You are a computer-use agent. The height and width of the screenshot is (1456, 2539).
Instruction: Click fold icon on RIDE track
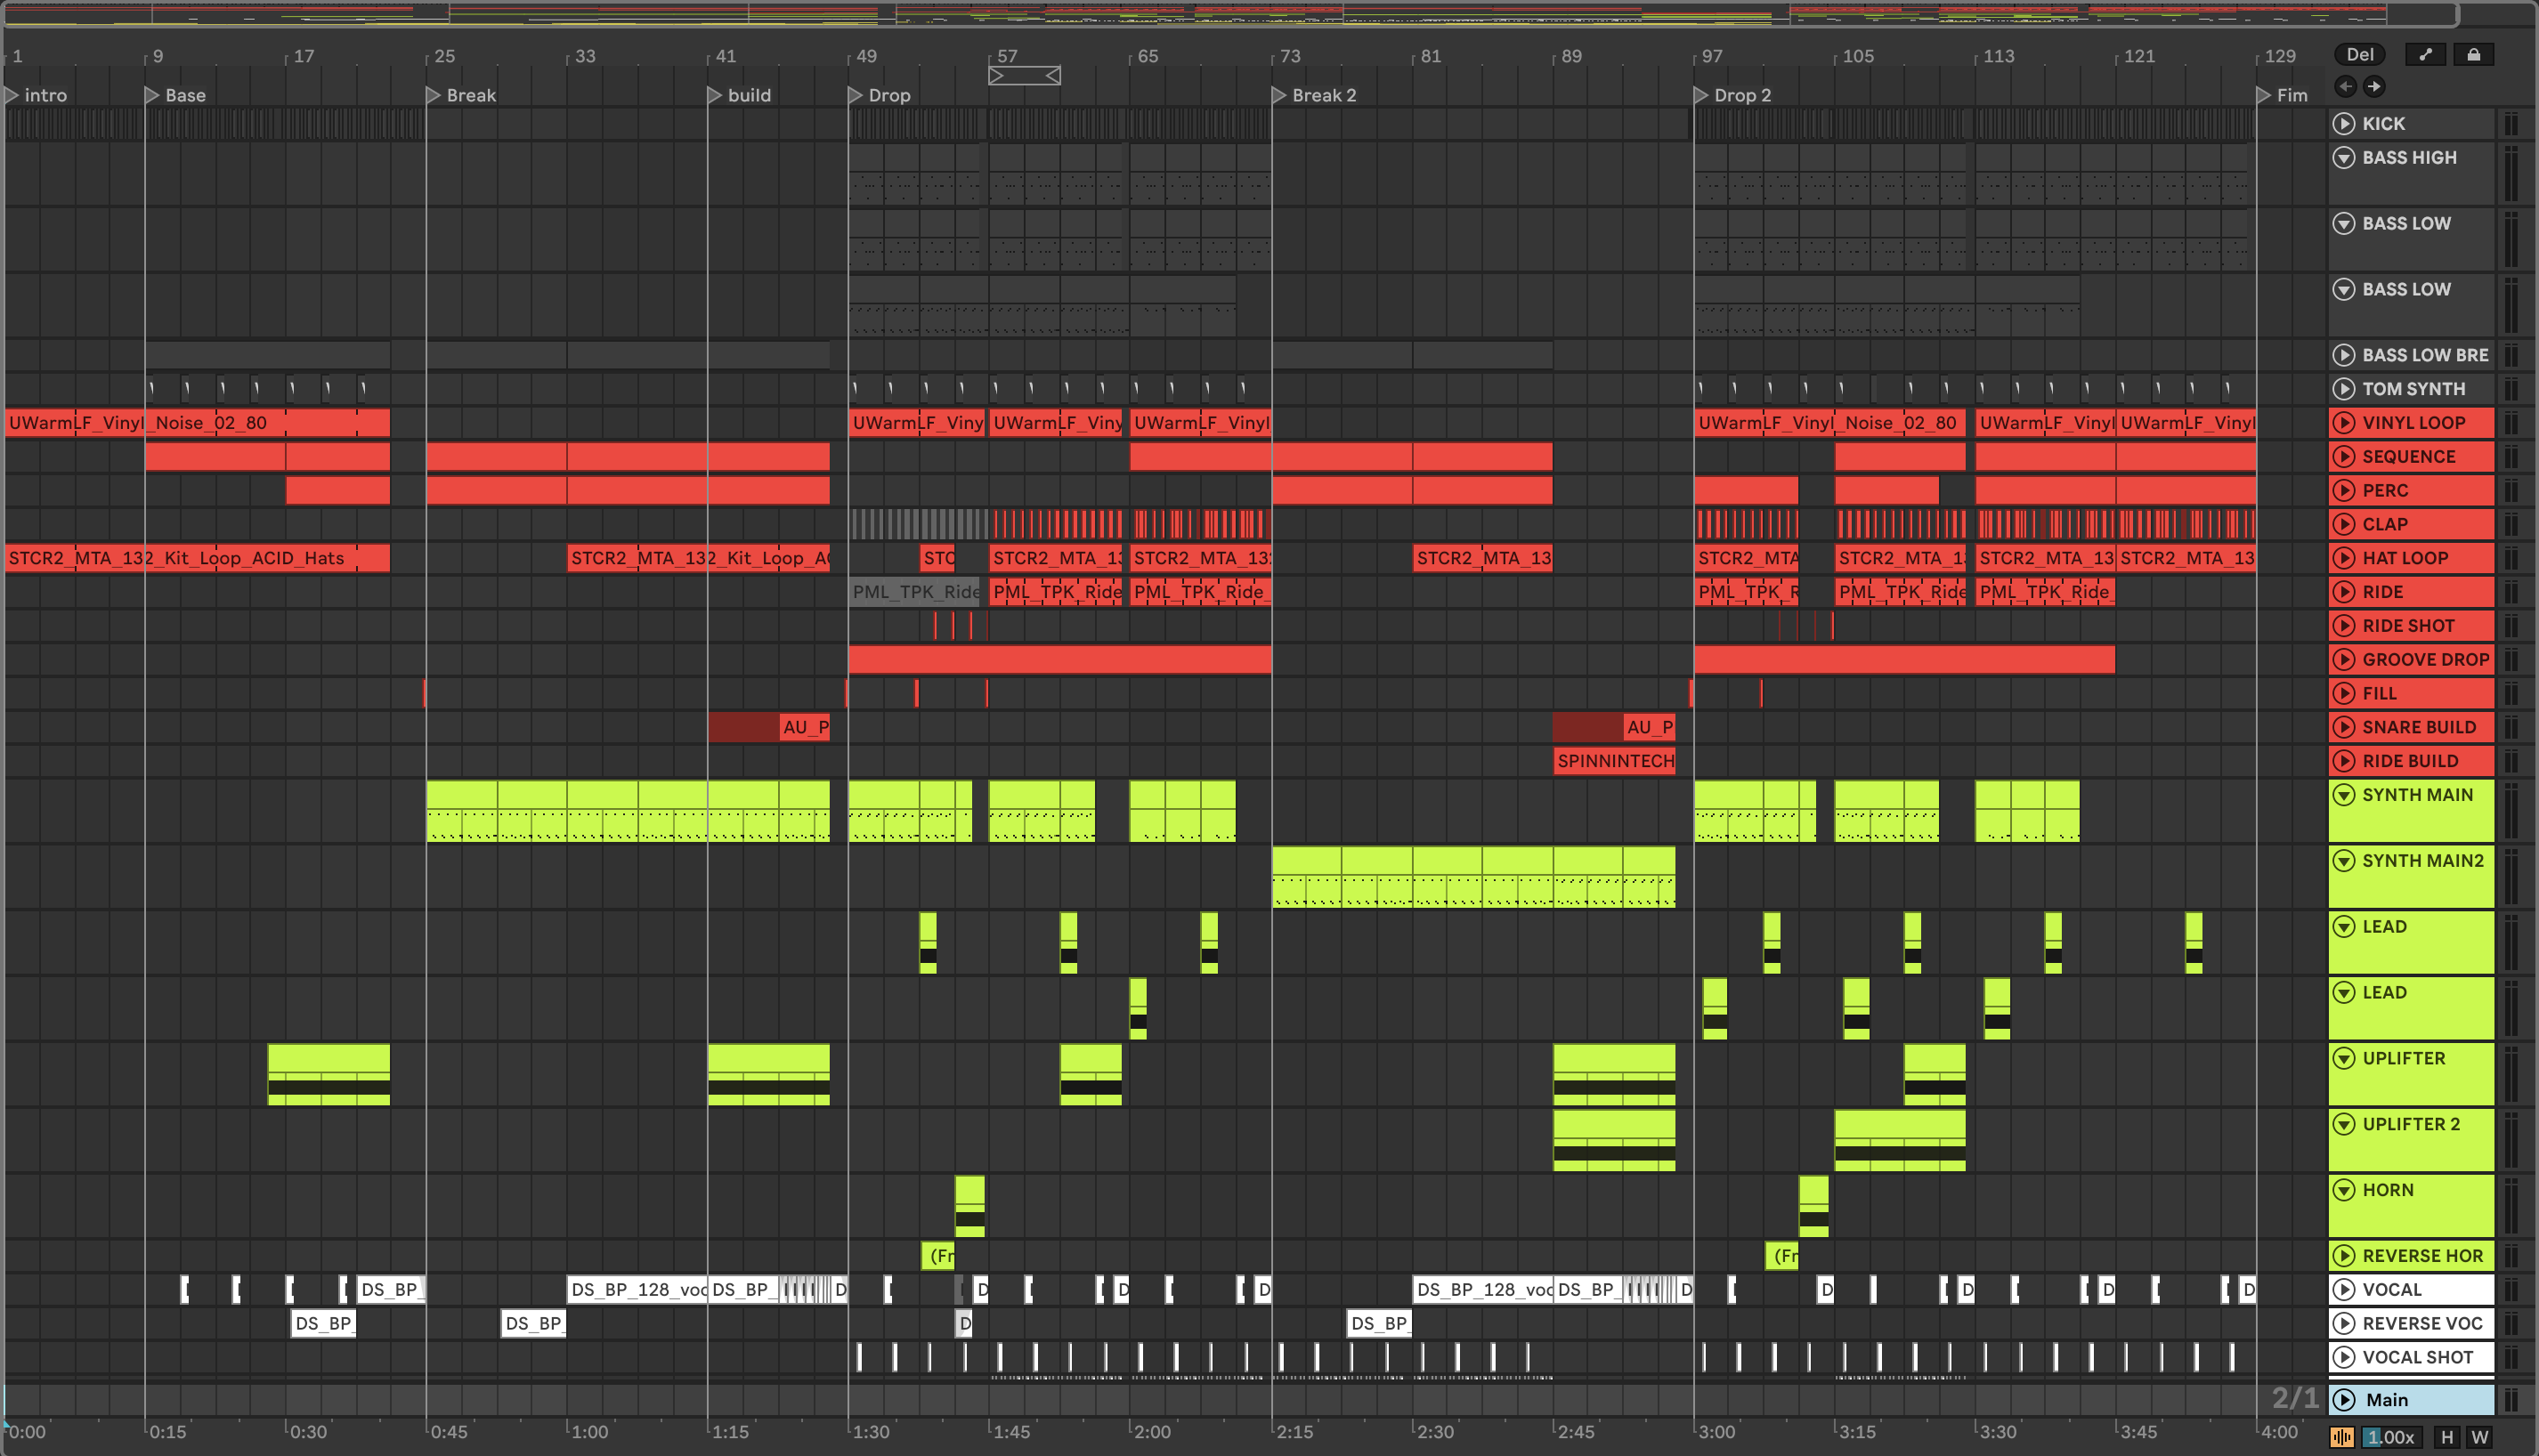2343,592
